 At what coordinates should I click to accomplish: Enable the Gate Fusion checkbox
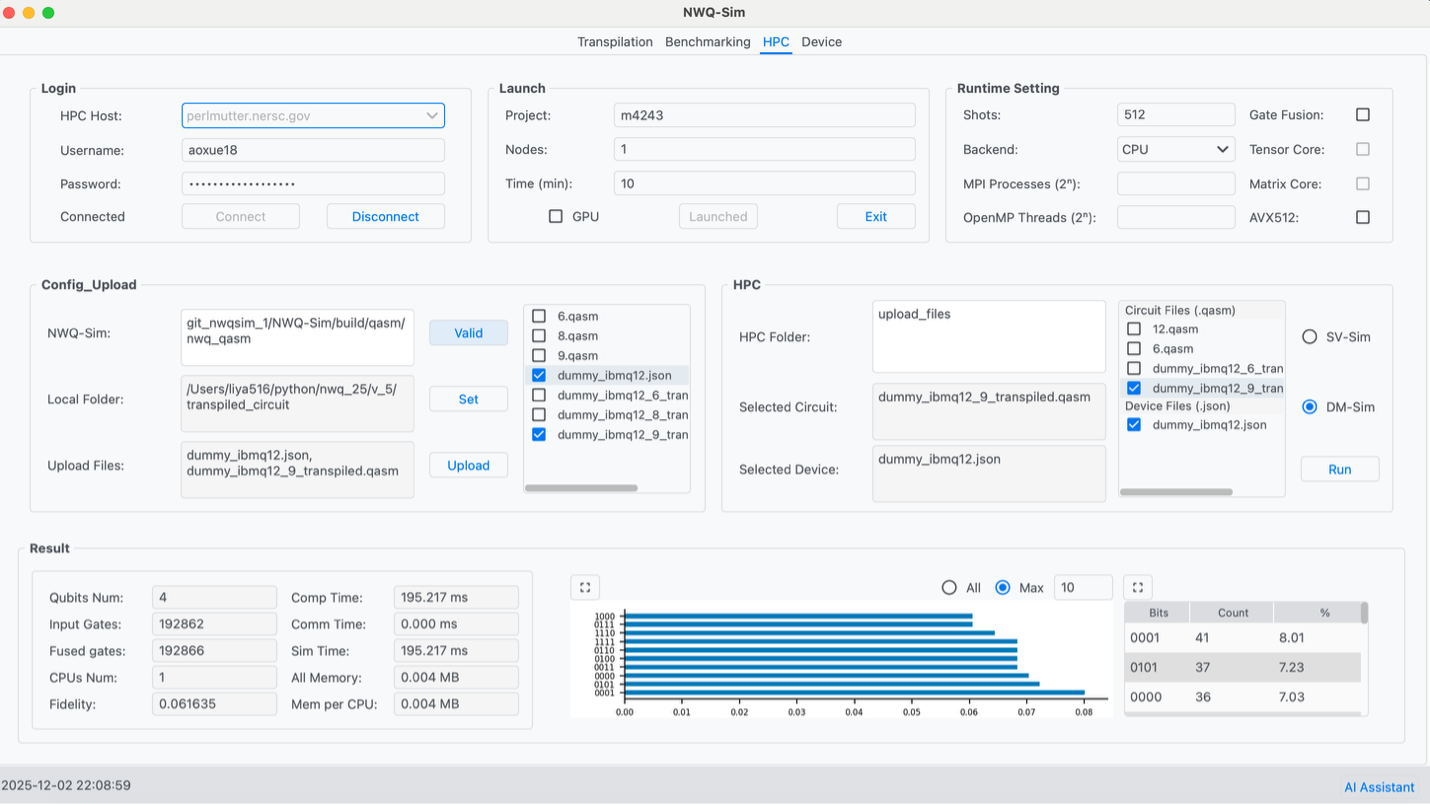pyautogui.click(x=1362, y=115)
